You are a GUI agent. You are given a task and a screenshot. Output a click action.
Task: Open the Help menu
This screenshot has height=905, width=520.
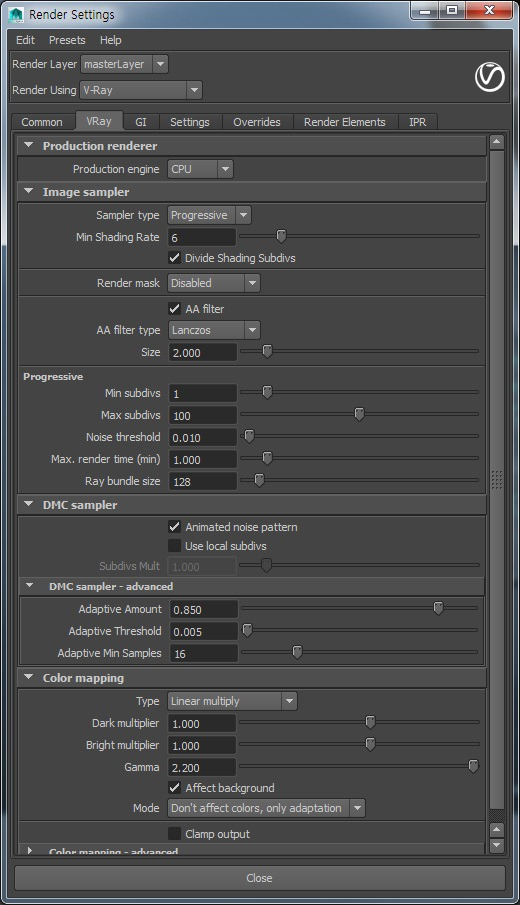[110, 40]
